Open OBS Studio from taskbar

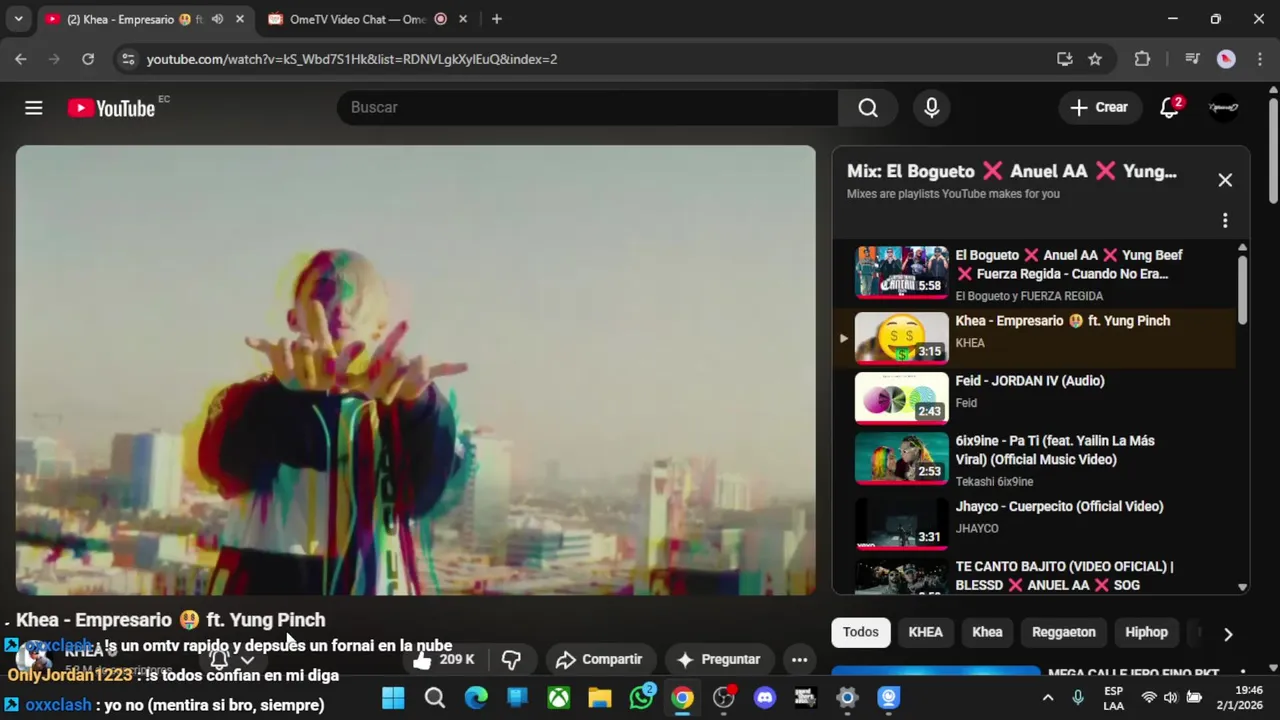724,698
